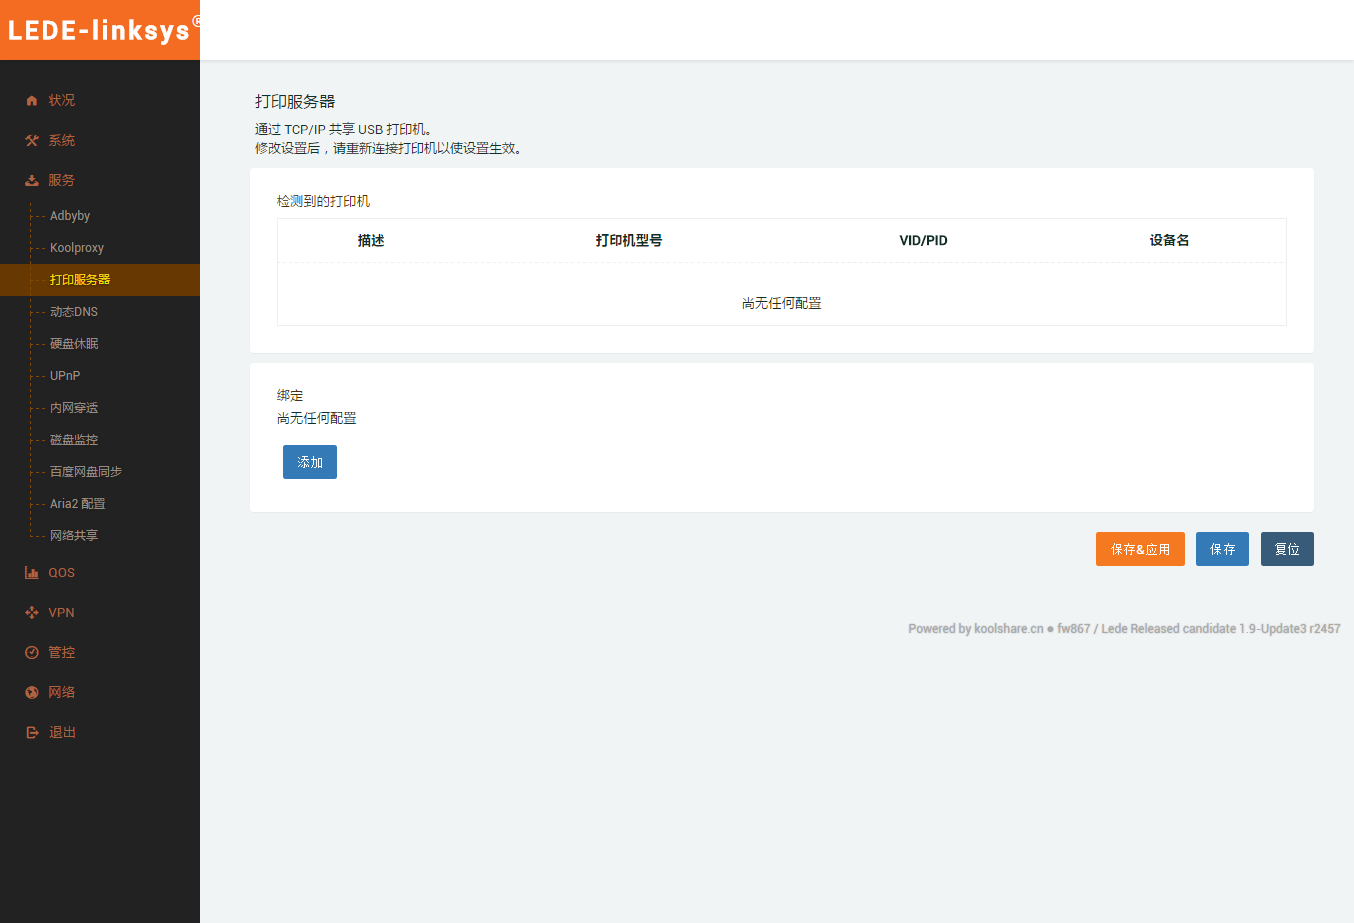This screenshot has height=923, width=1354.
Task: Select 动态DNS in the services list
Action: 74,312
